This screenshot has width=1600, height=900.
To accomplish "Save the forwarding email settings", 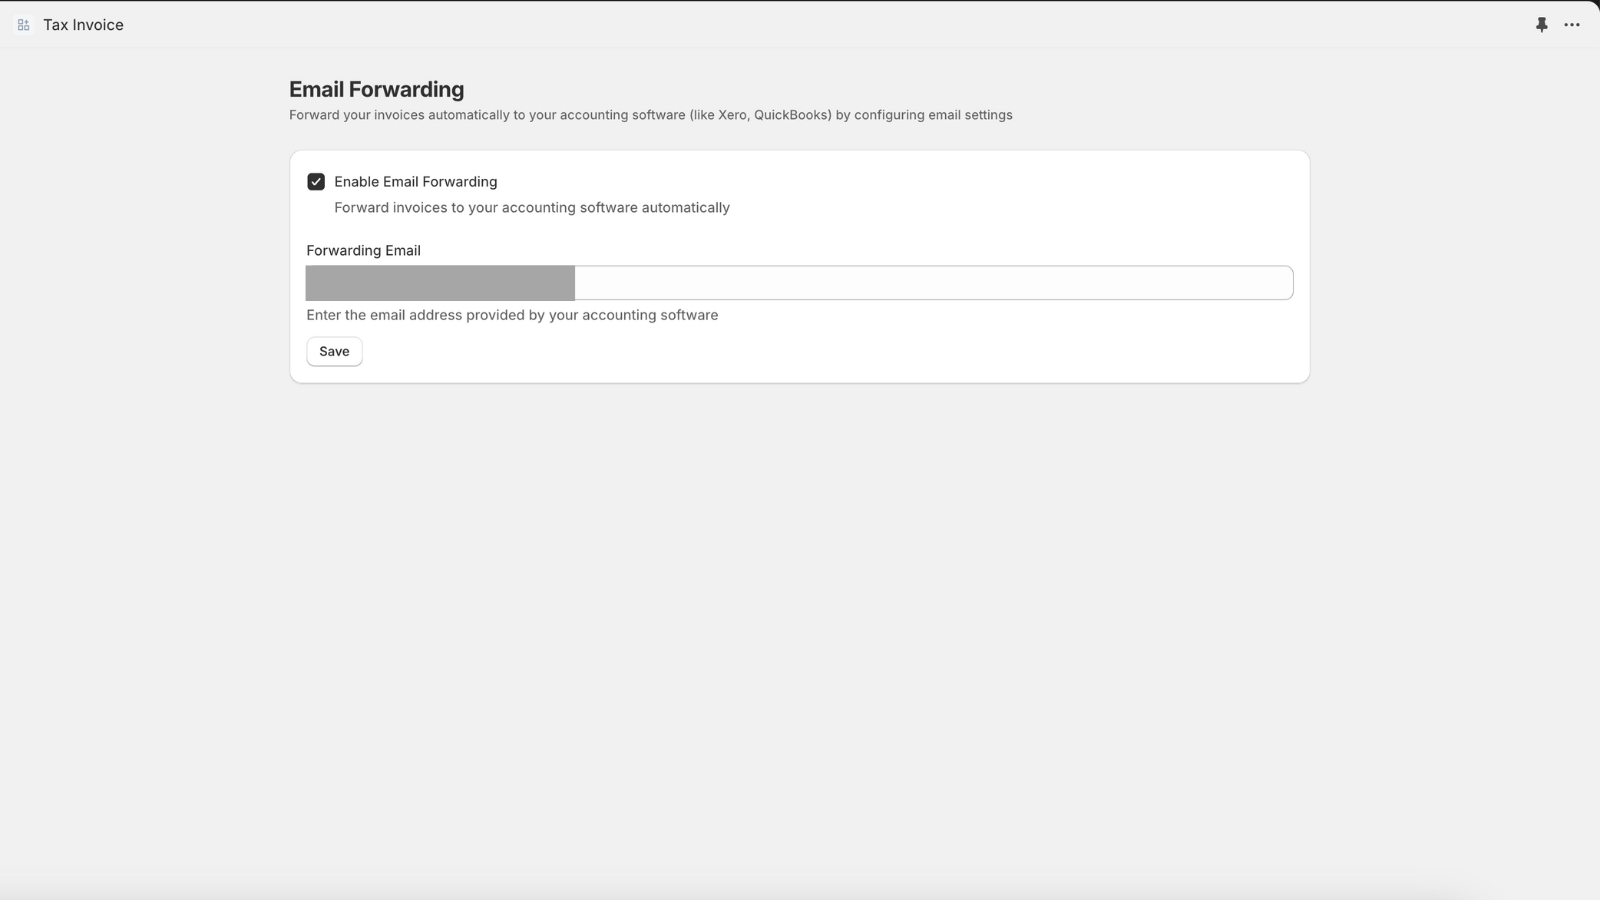I will click(334, 351).
